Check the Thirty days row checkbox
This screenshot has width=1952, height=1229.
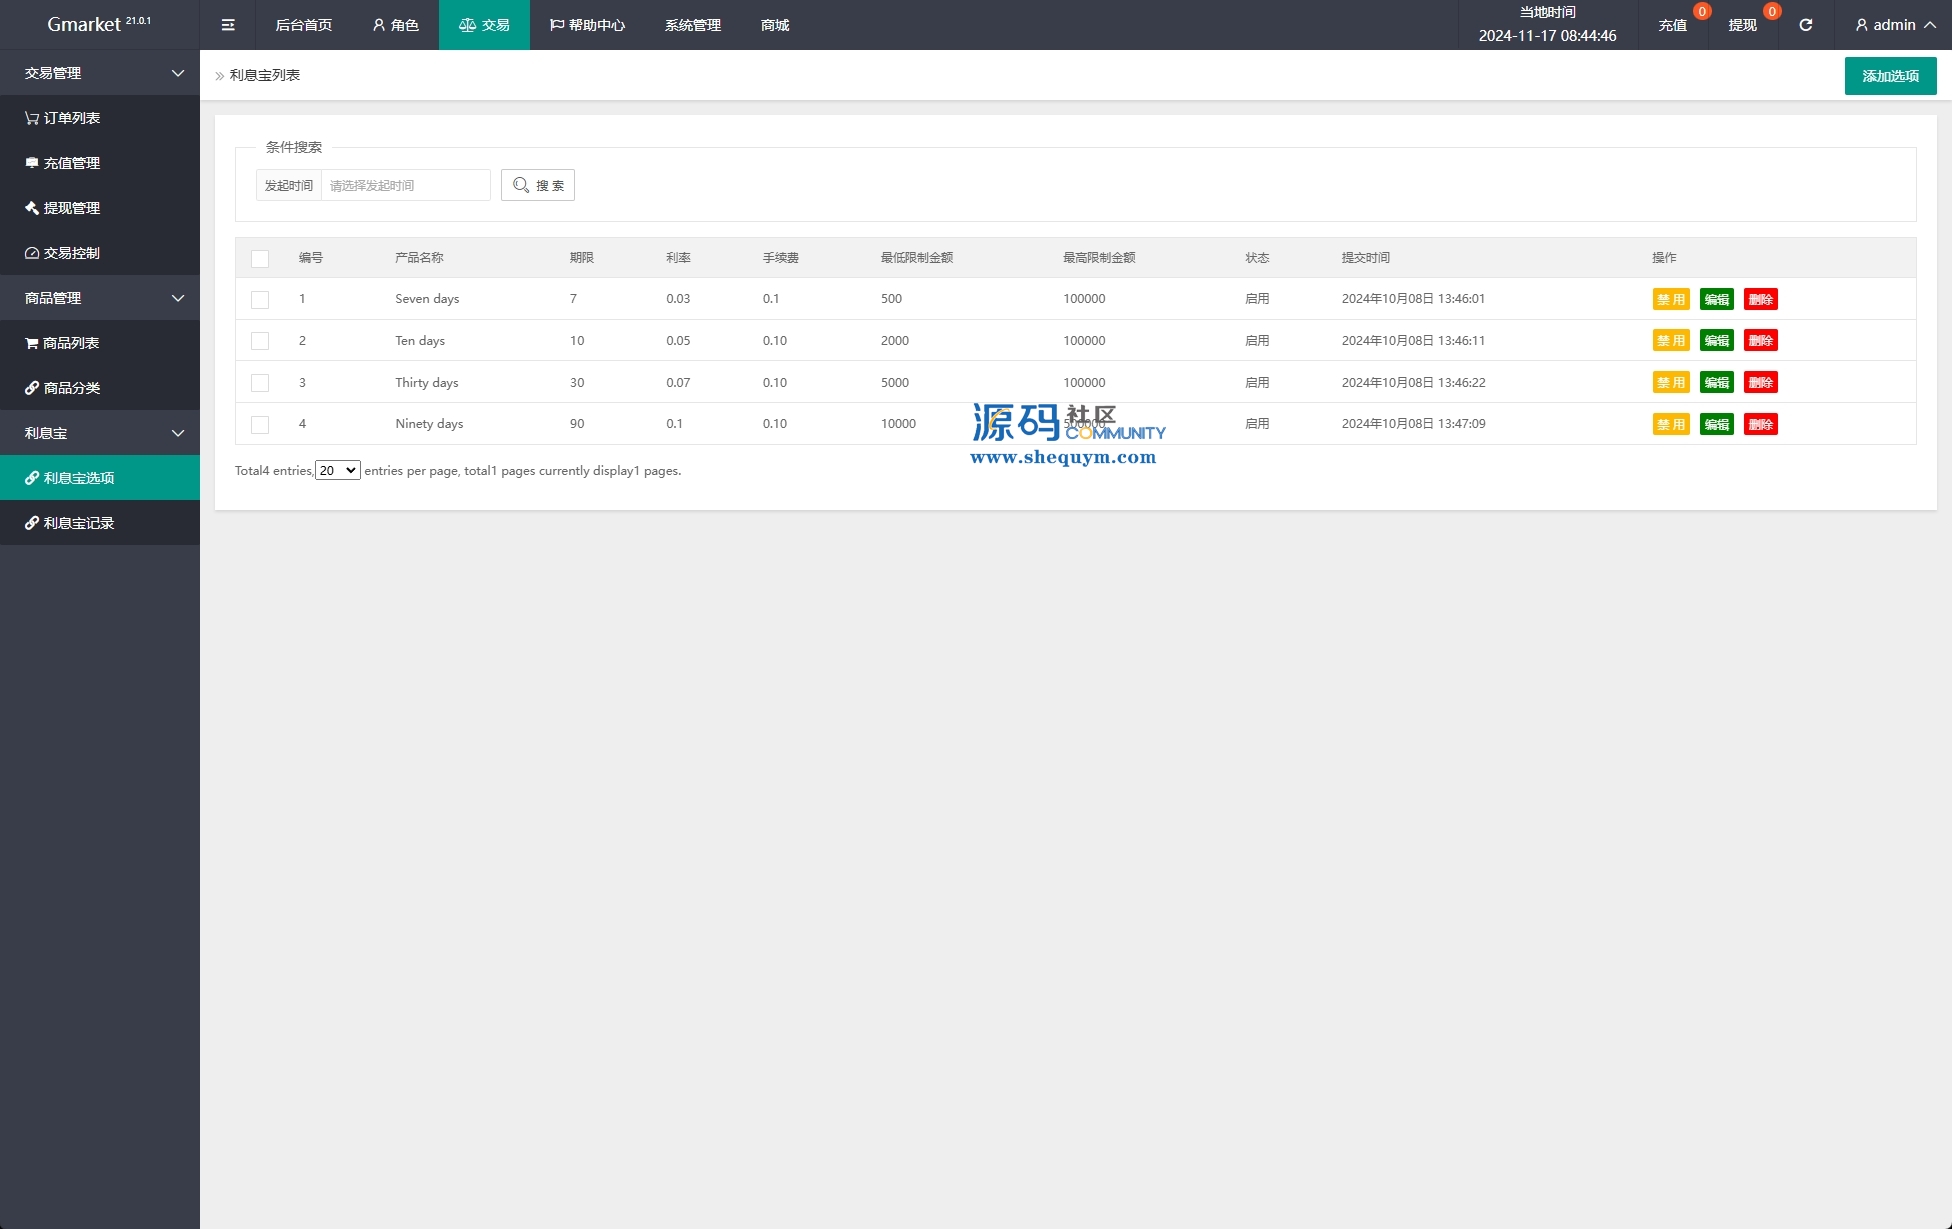[260, 383]
